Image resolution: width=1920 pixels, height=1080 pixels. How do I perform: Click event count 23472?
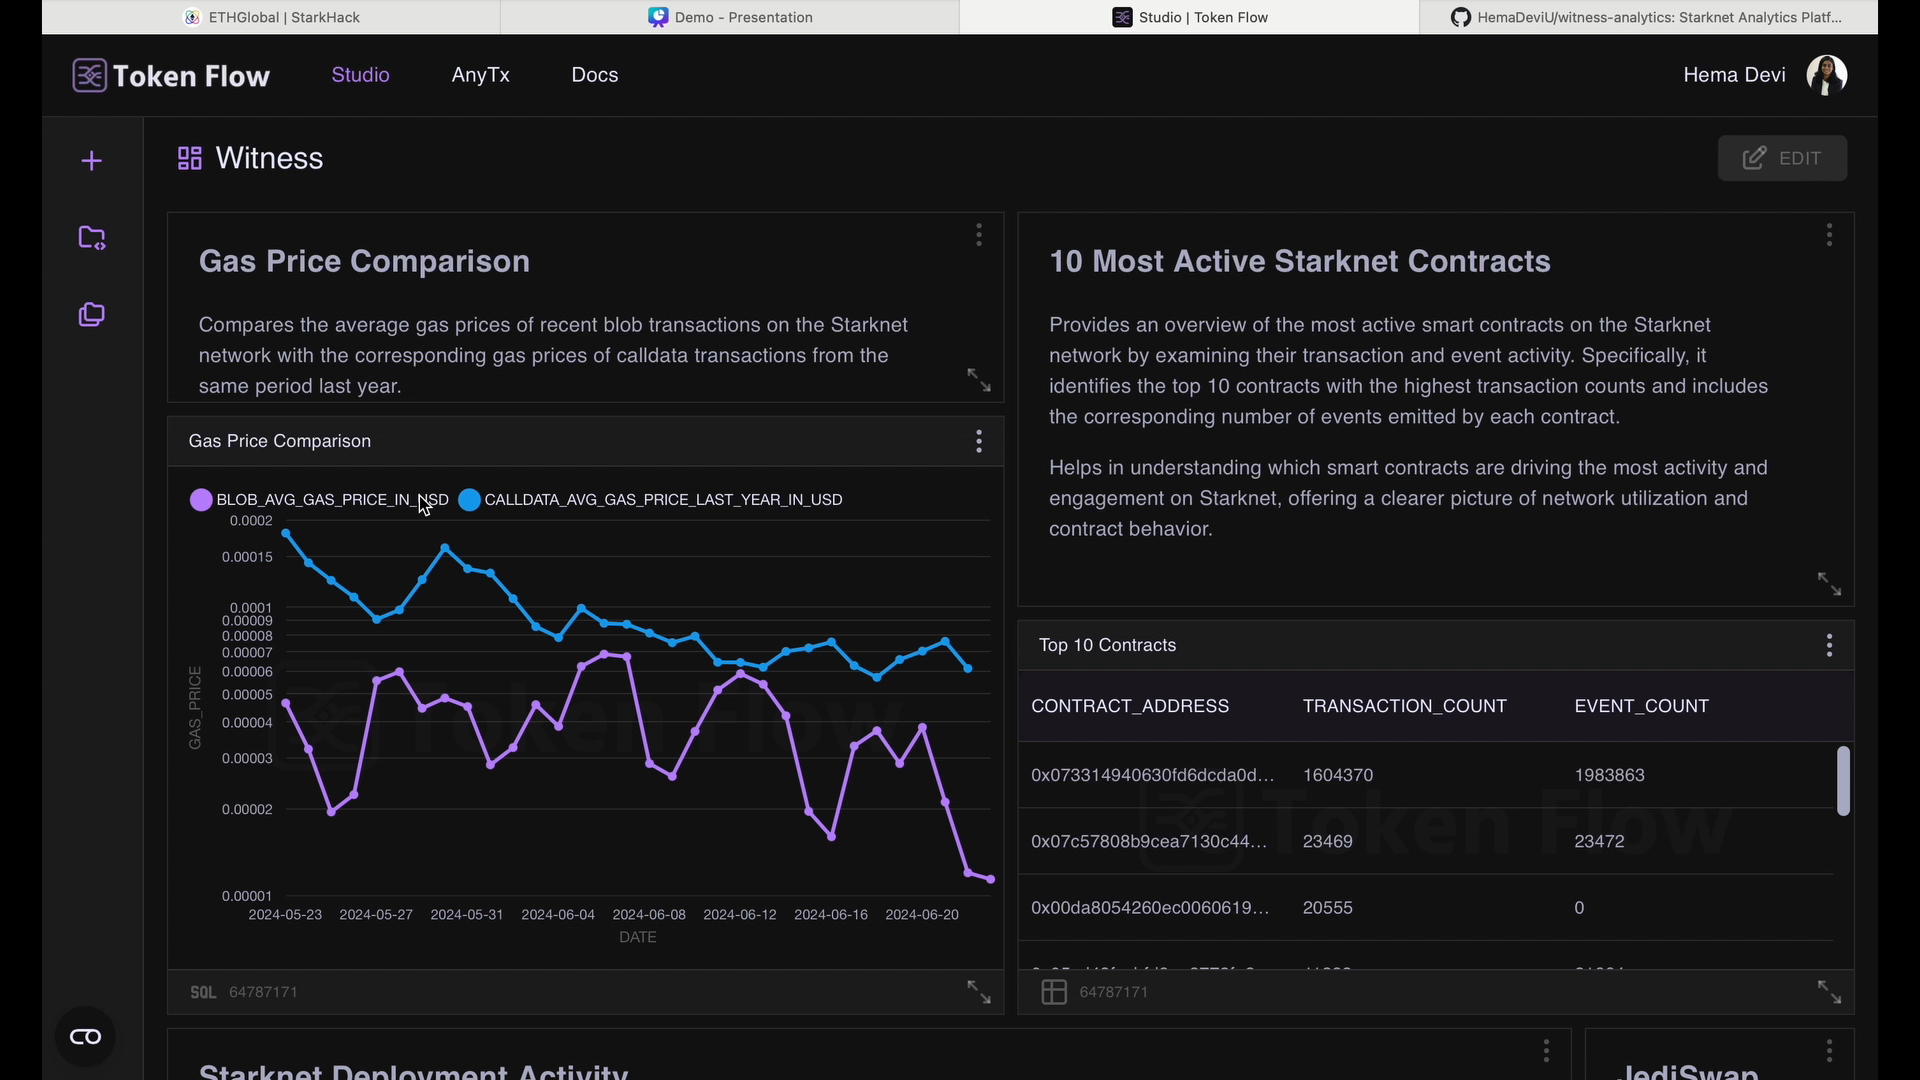tap(1599, 842)
